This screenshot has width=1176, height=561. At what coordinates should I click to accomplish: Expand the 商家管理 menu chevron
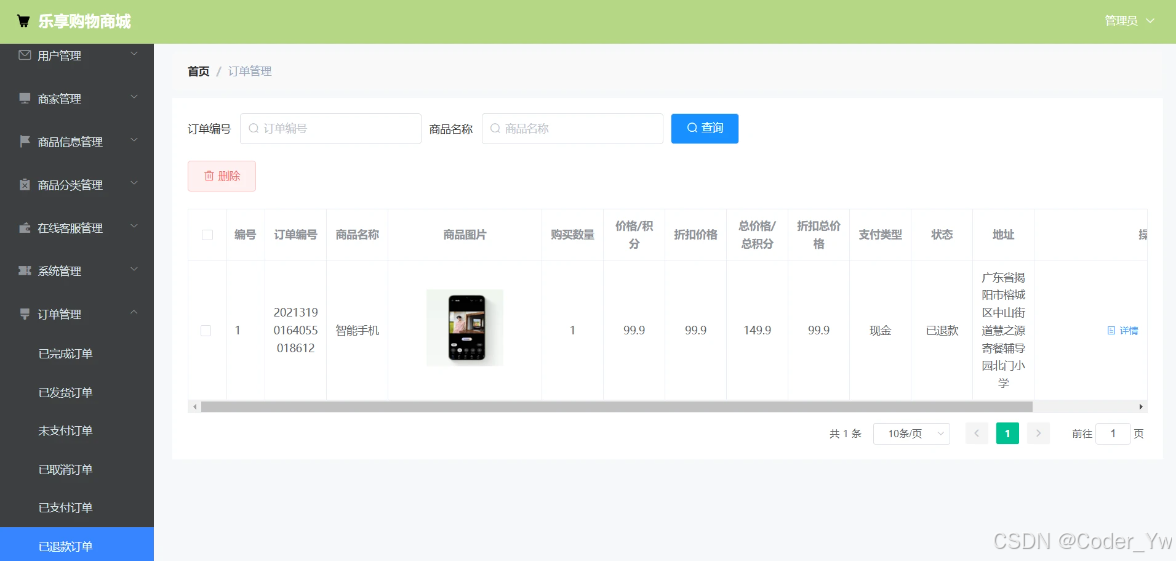point(134,97)
